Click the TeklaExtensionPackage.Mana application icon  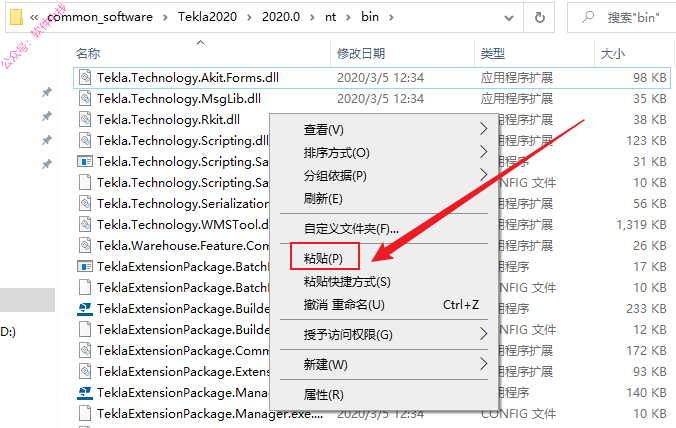[x=85, y=393]
